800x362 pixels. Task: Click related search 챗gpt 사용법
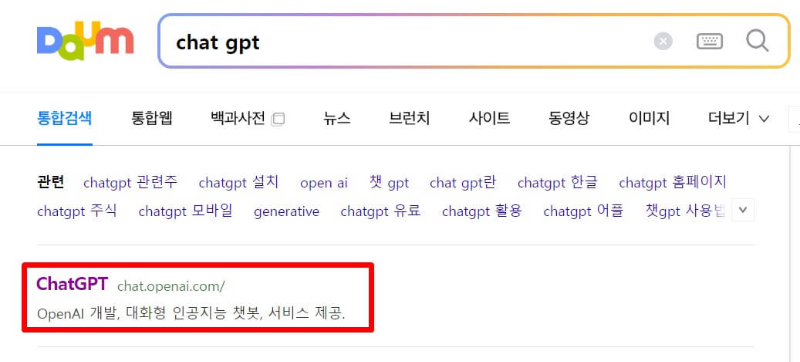(685, 211)
